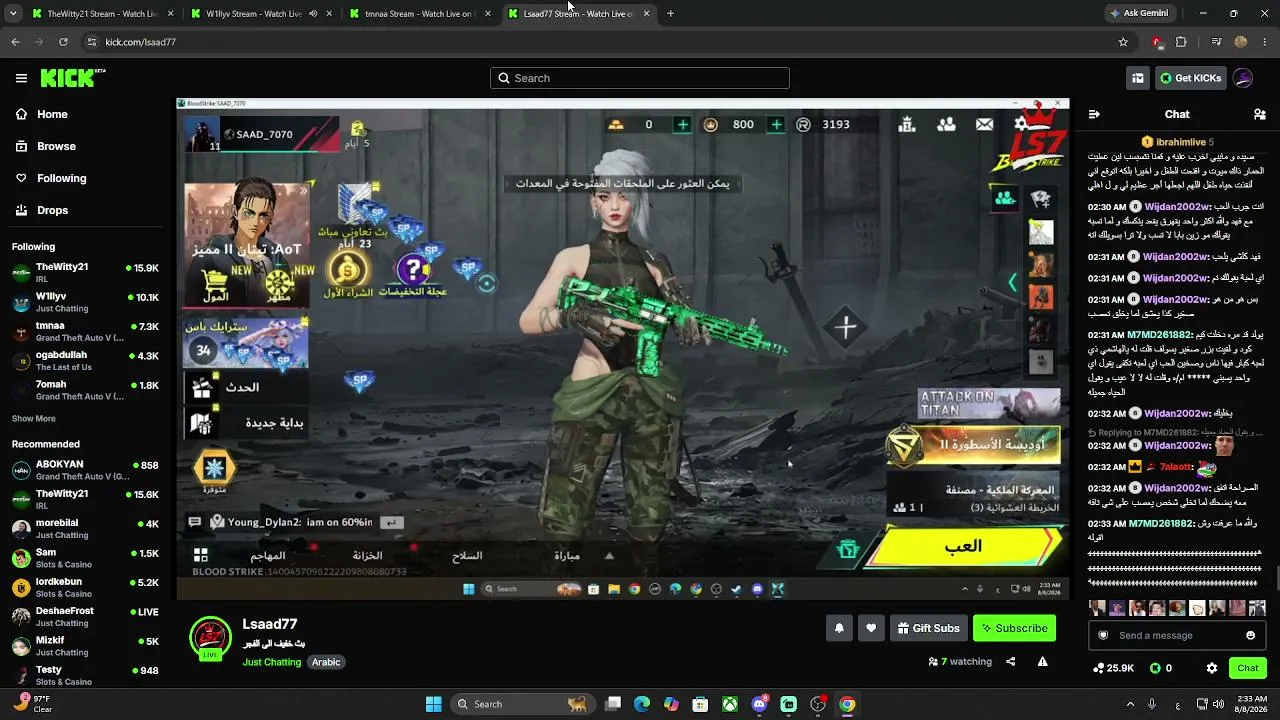Image resolution: width=1280 pixels, height=720 pixels.
Task: Click the Arabic language tag
Action: [x=326, y=662]
